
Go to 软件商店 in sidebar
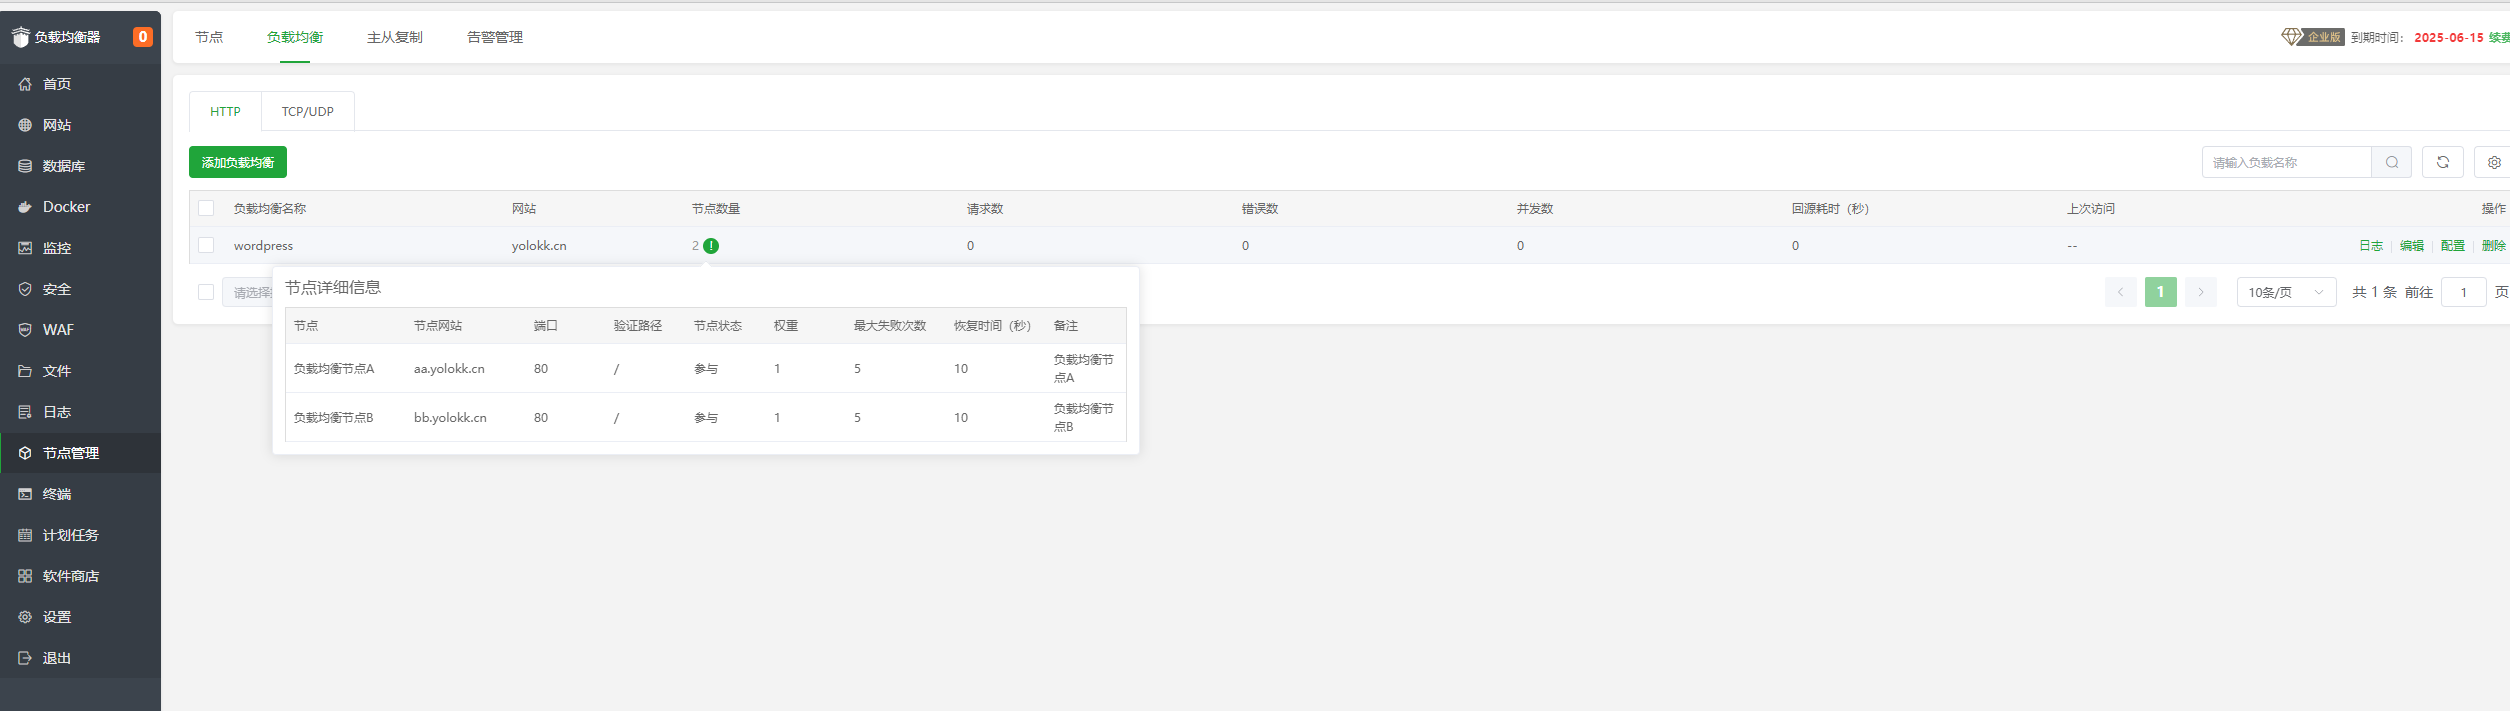pos(70,576)
